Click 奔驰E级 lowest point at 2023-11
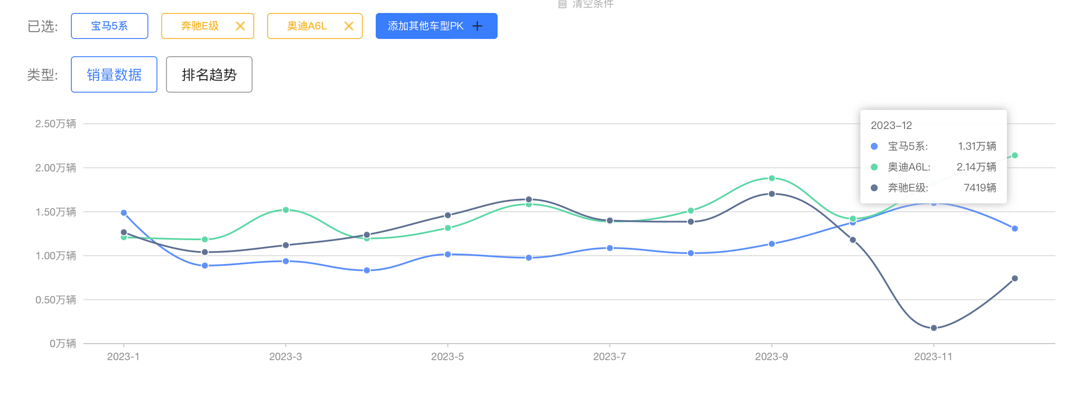Screen dimensions: 1080x412 (x=933, y=328)
